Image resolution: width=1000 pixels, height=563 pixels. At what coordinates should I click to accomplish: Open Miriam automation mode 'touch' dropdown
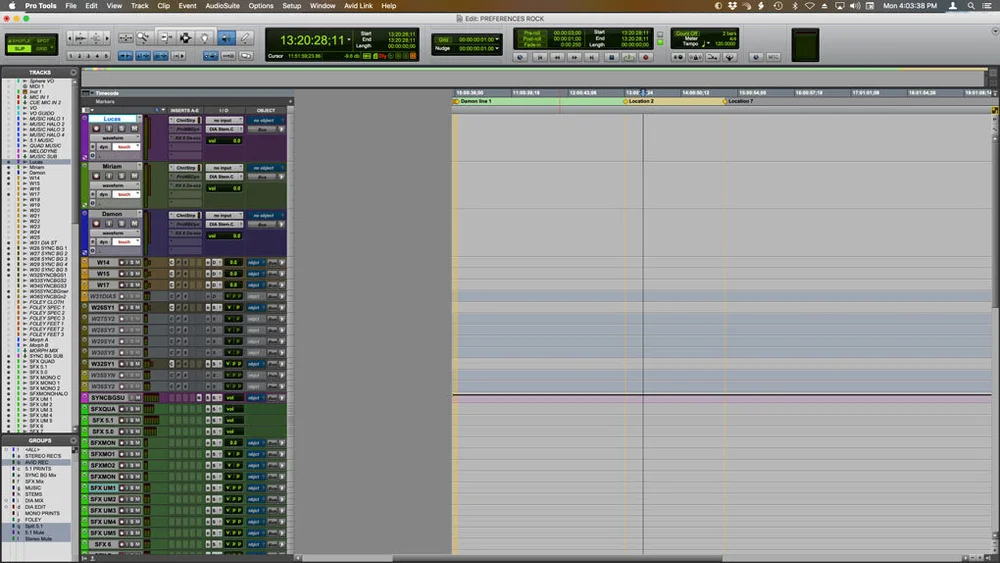[x=126, y=194]
